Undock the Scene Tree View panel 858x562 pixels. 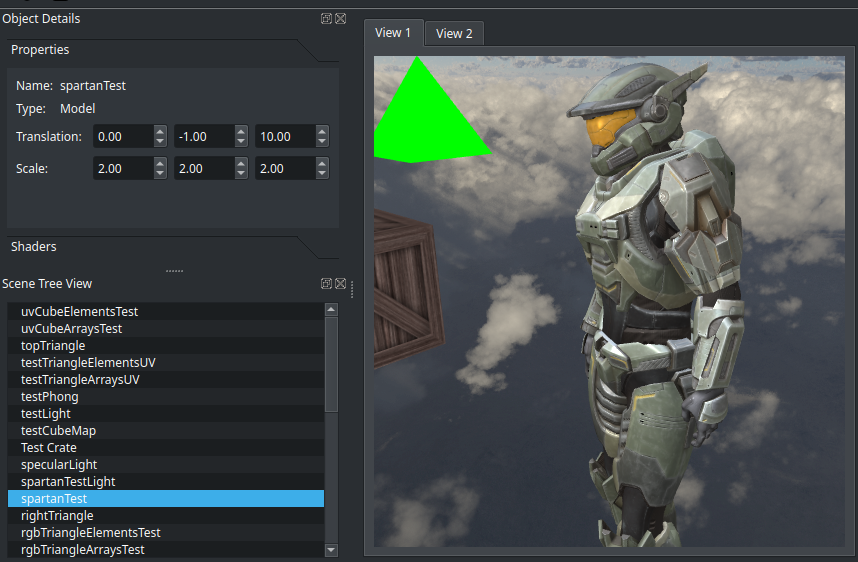coord(326,284)
